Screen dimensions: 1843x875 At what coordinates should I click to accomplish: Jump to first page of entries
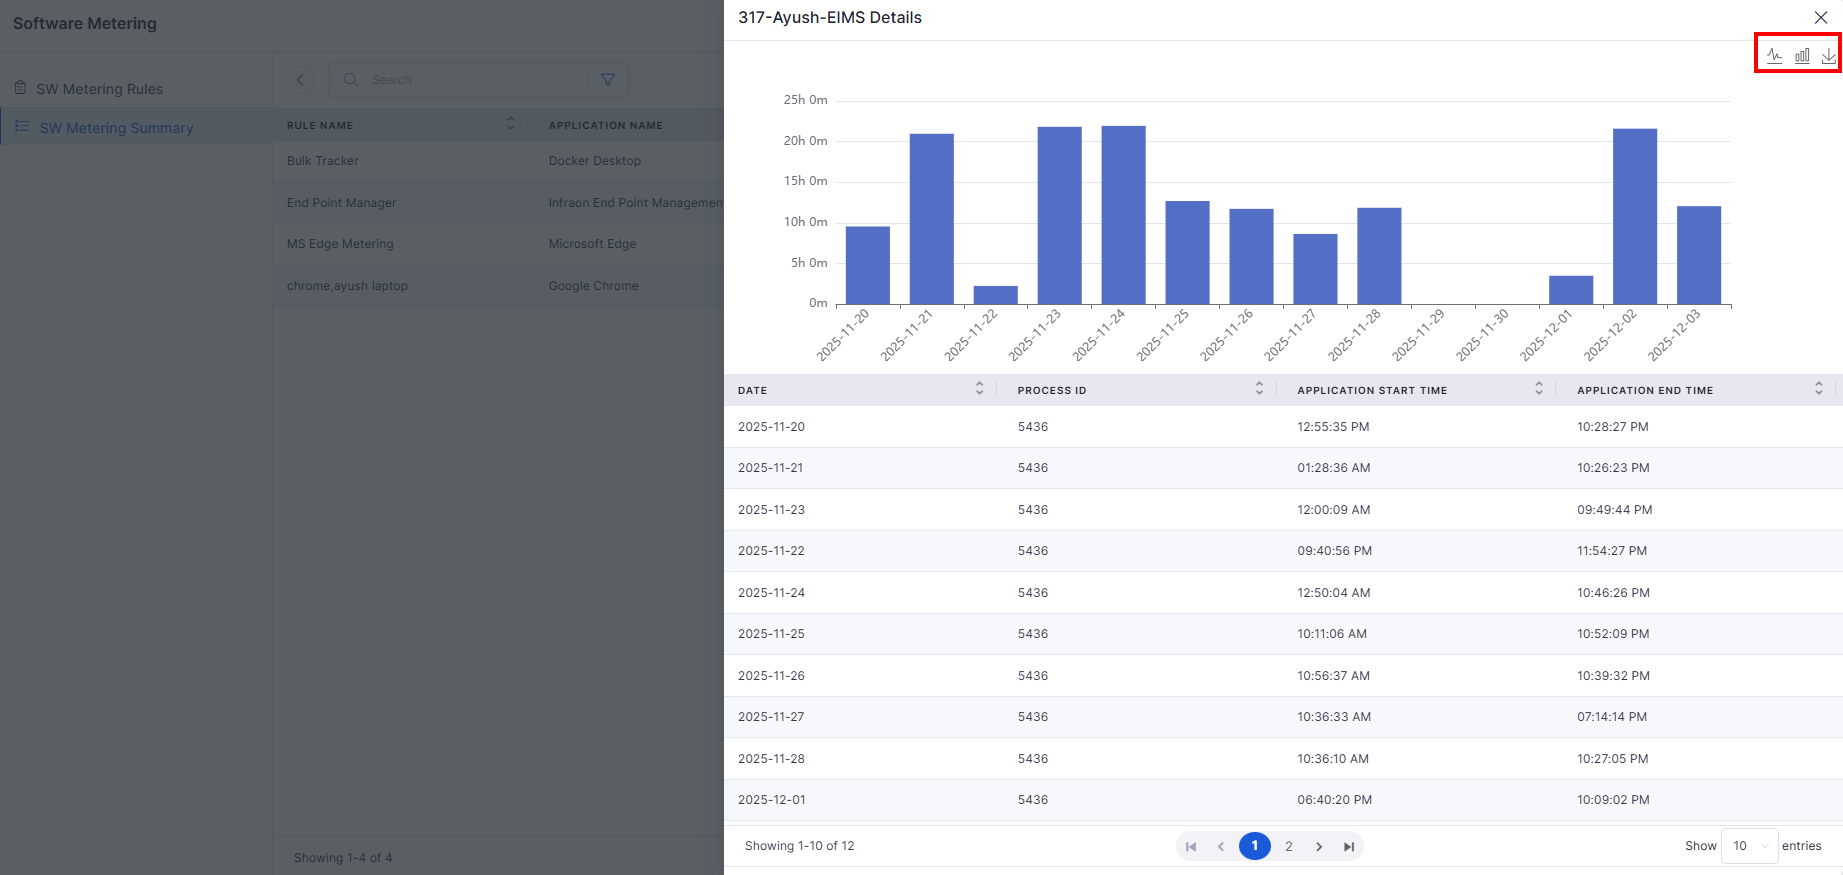pos(1191,847)
